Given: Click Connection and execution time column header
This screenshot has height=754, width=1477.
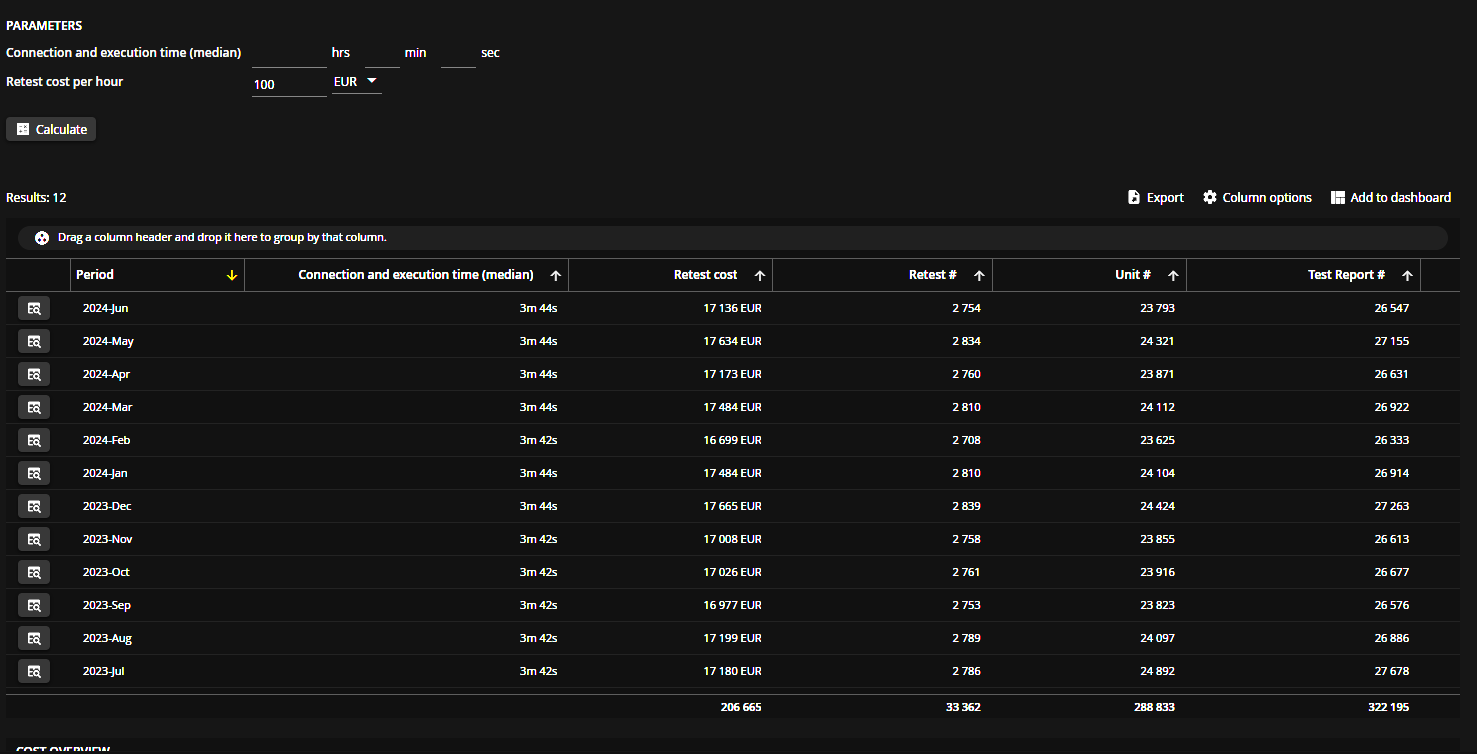Looking at the screenshot, I should point(415,275).
